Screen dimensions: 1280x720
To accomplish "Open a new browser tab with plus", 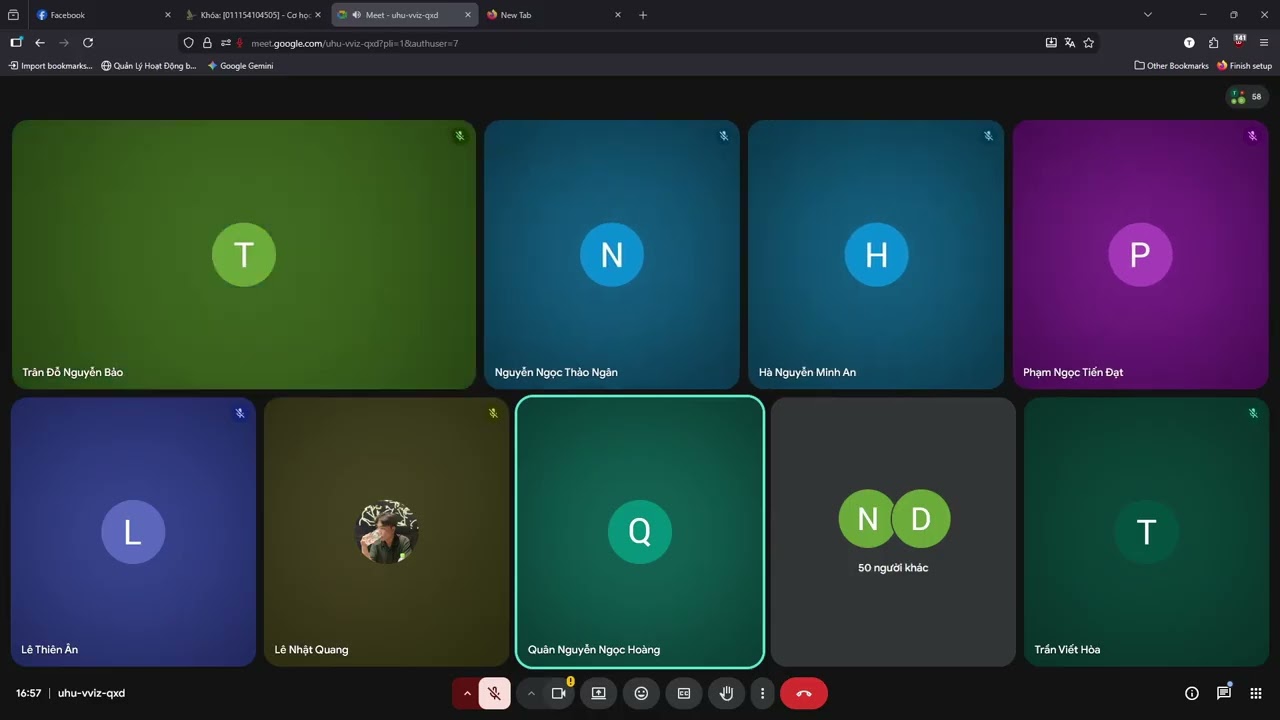I will point(643,15).
